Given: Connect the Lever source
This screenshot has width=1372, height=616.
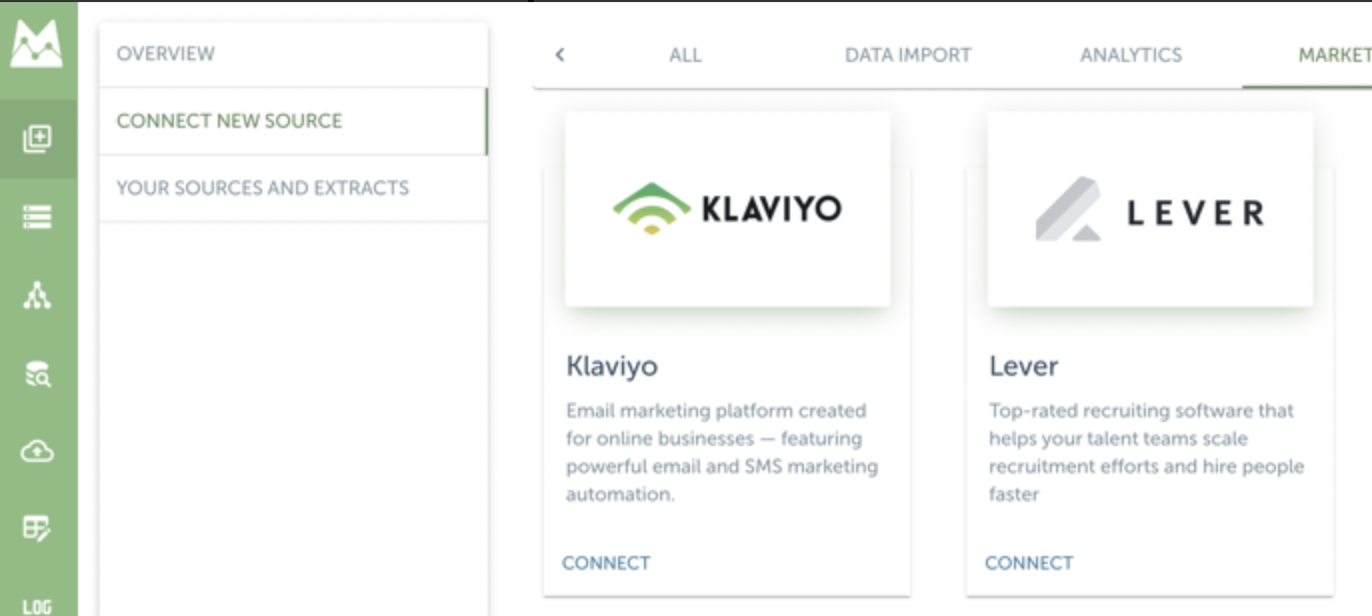Looking at the screenshot, I should click(x=1029, y=563).
